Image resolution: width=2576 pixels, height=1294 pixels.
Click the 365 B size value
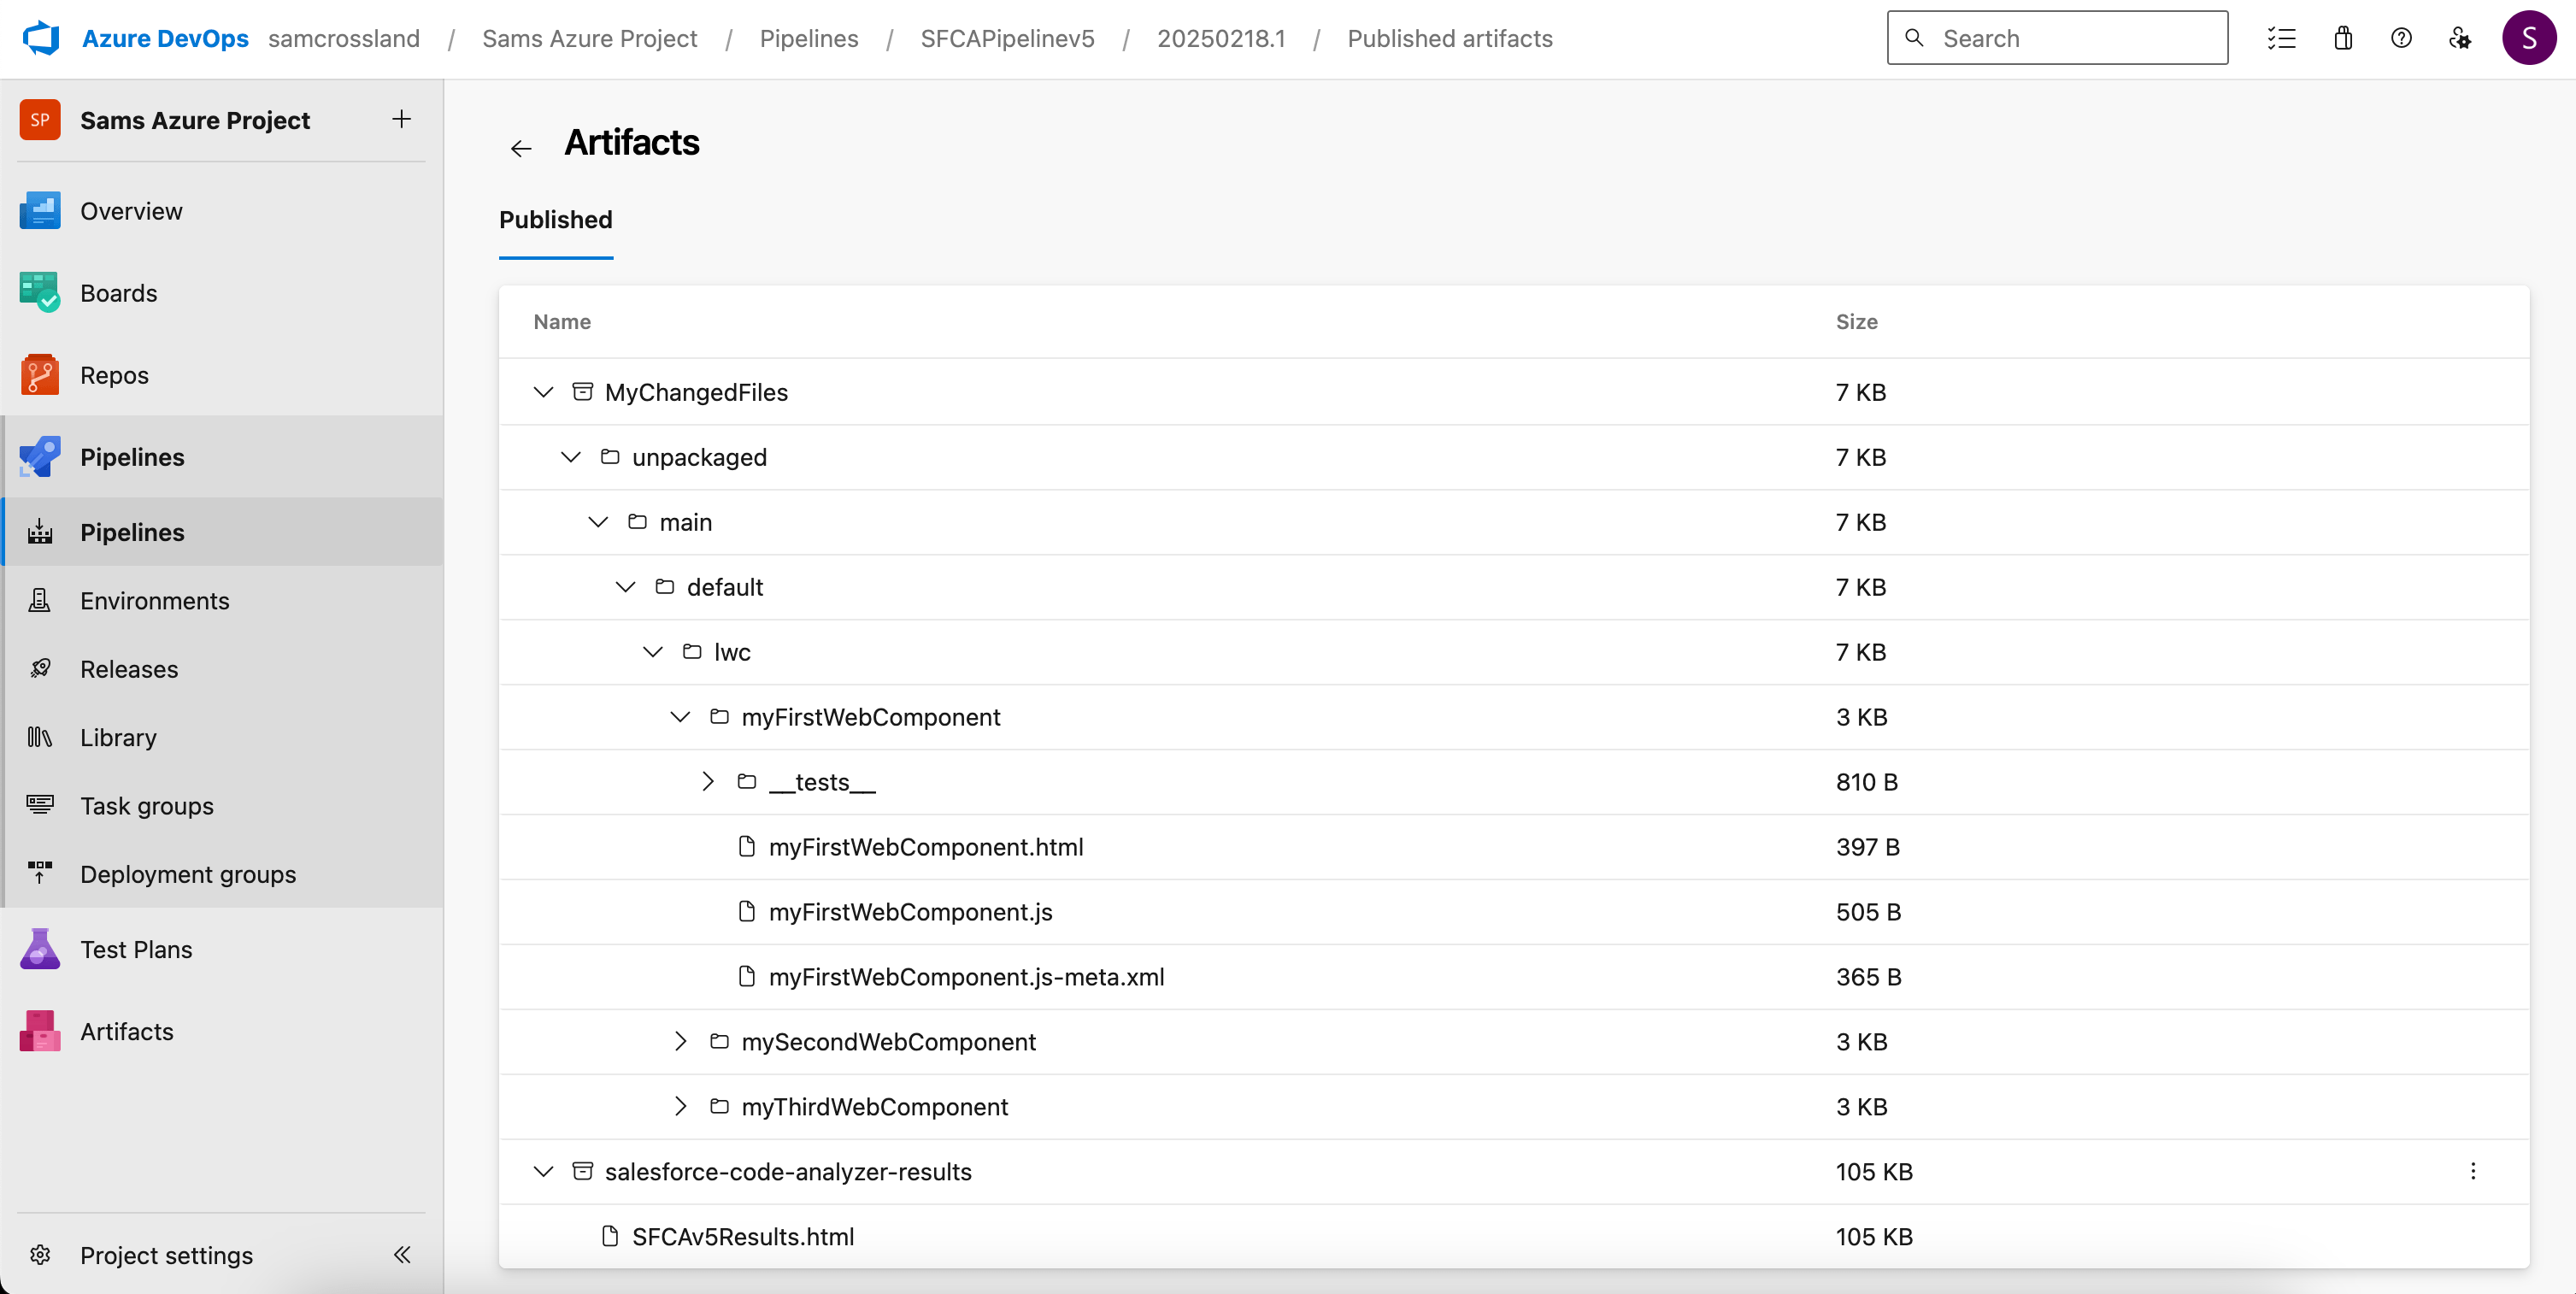click(x=1868, y=977)
